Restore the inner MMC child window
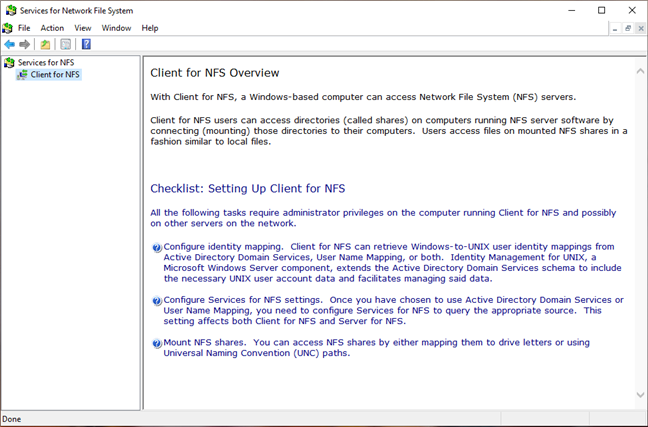Screen dimensions: 648x427 pos(627,28)
